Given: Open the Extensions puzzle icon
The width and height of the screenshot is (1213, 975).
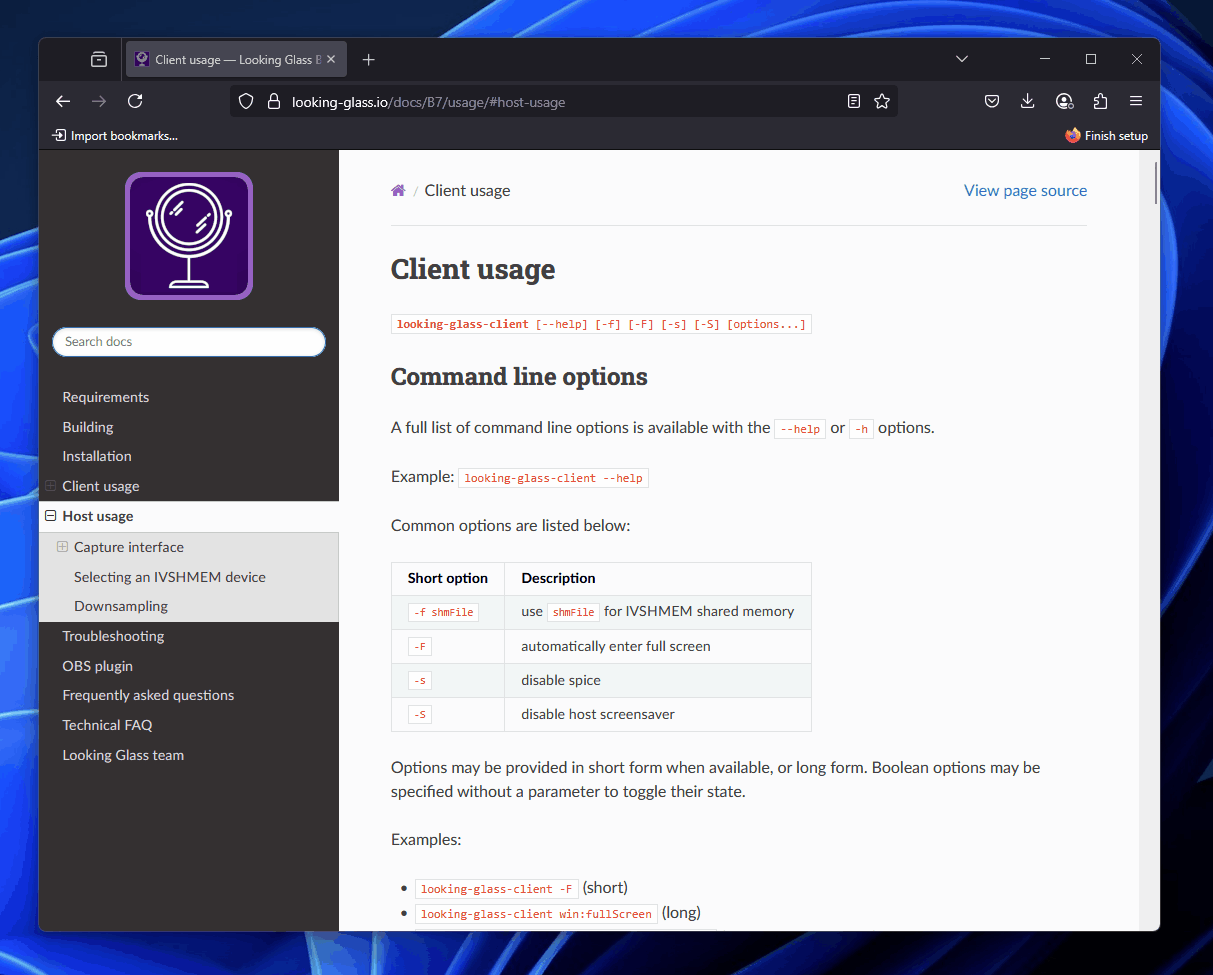Looking at the screenshot, I should coord(1100,101).
